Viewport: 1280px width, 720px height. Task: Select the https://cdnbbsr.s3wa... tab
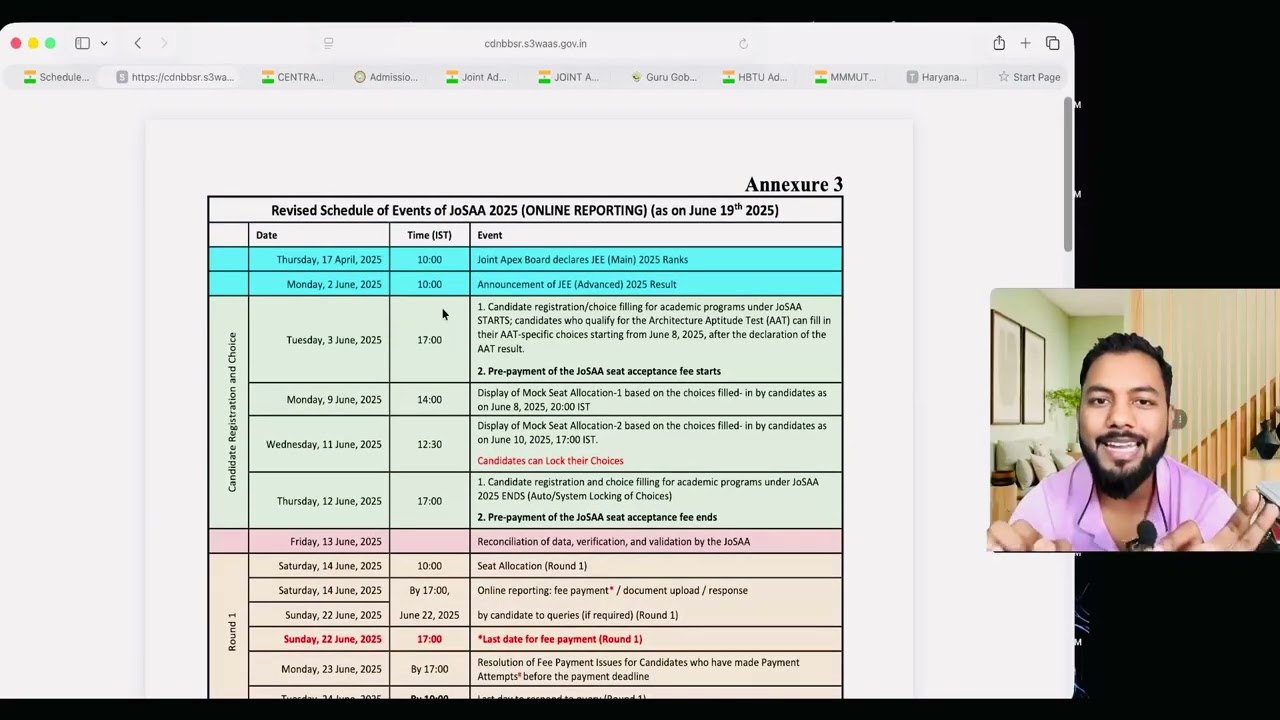pos(175,77)
